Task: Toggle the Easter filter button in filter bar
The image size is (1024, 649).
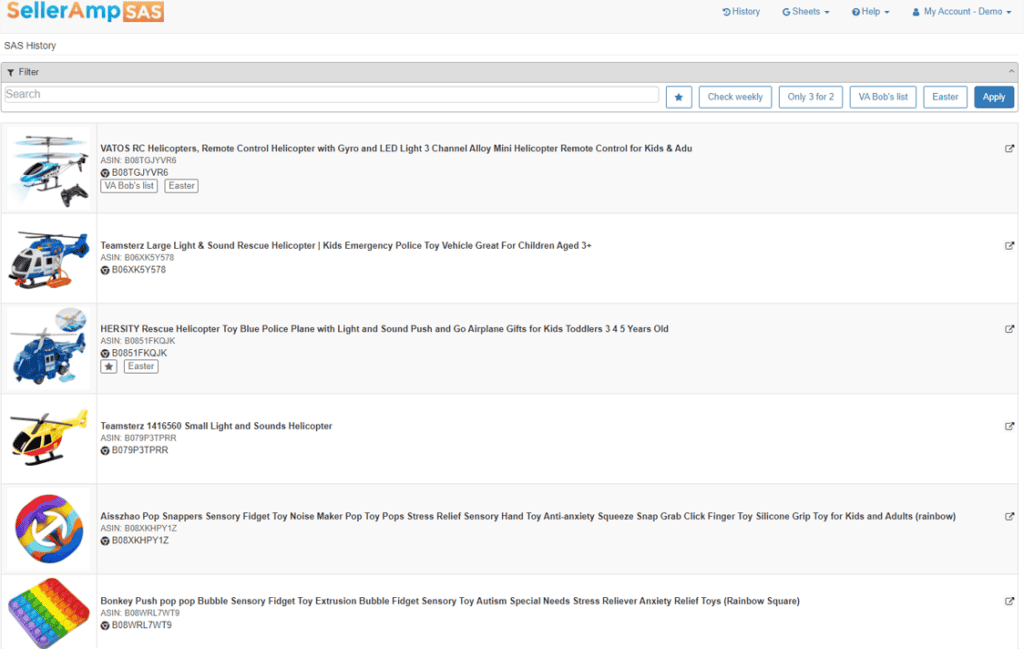Action: point(945,97)
